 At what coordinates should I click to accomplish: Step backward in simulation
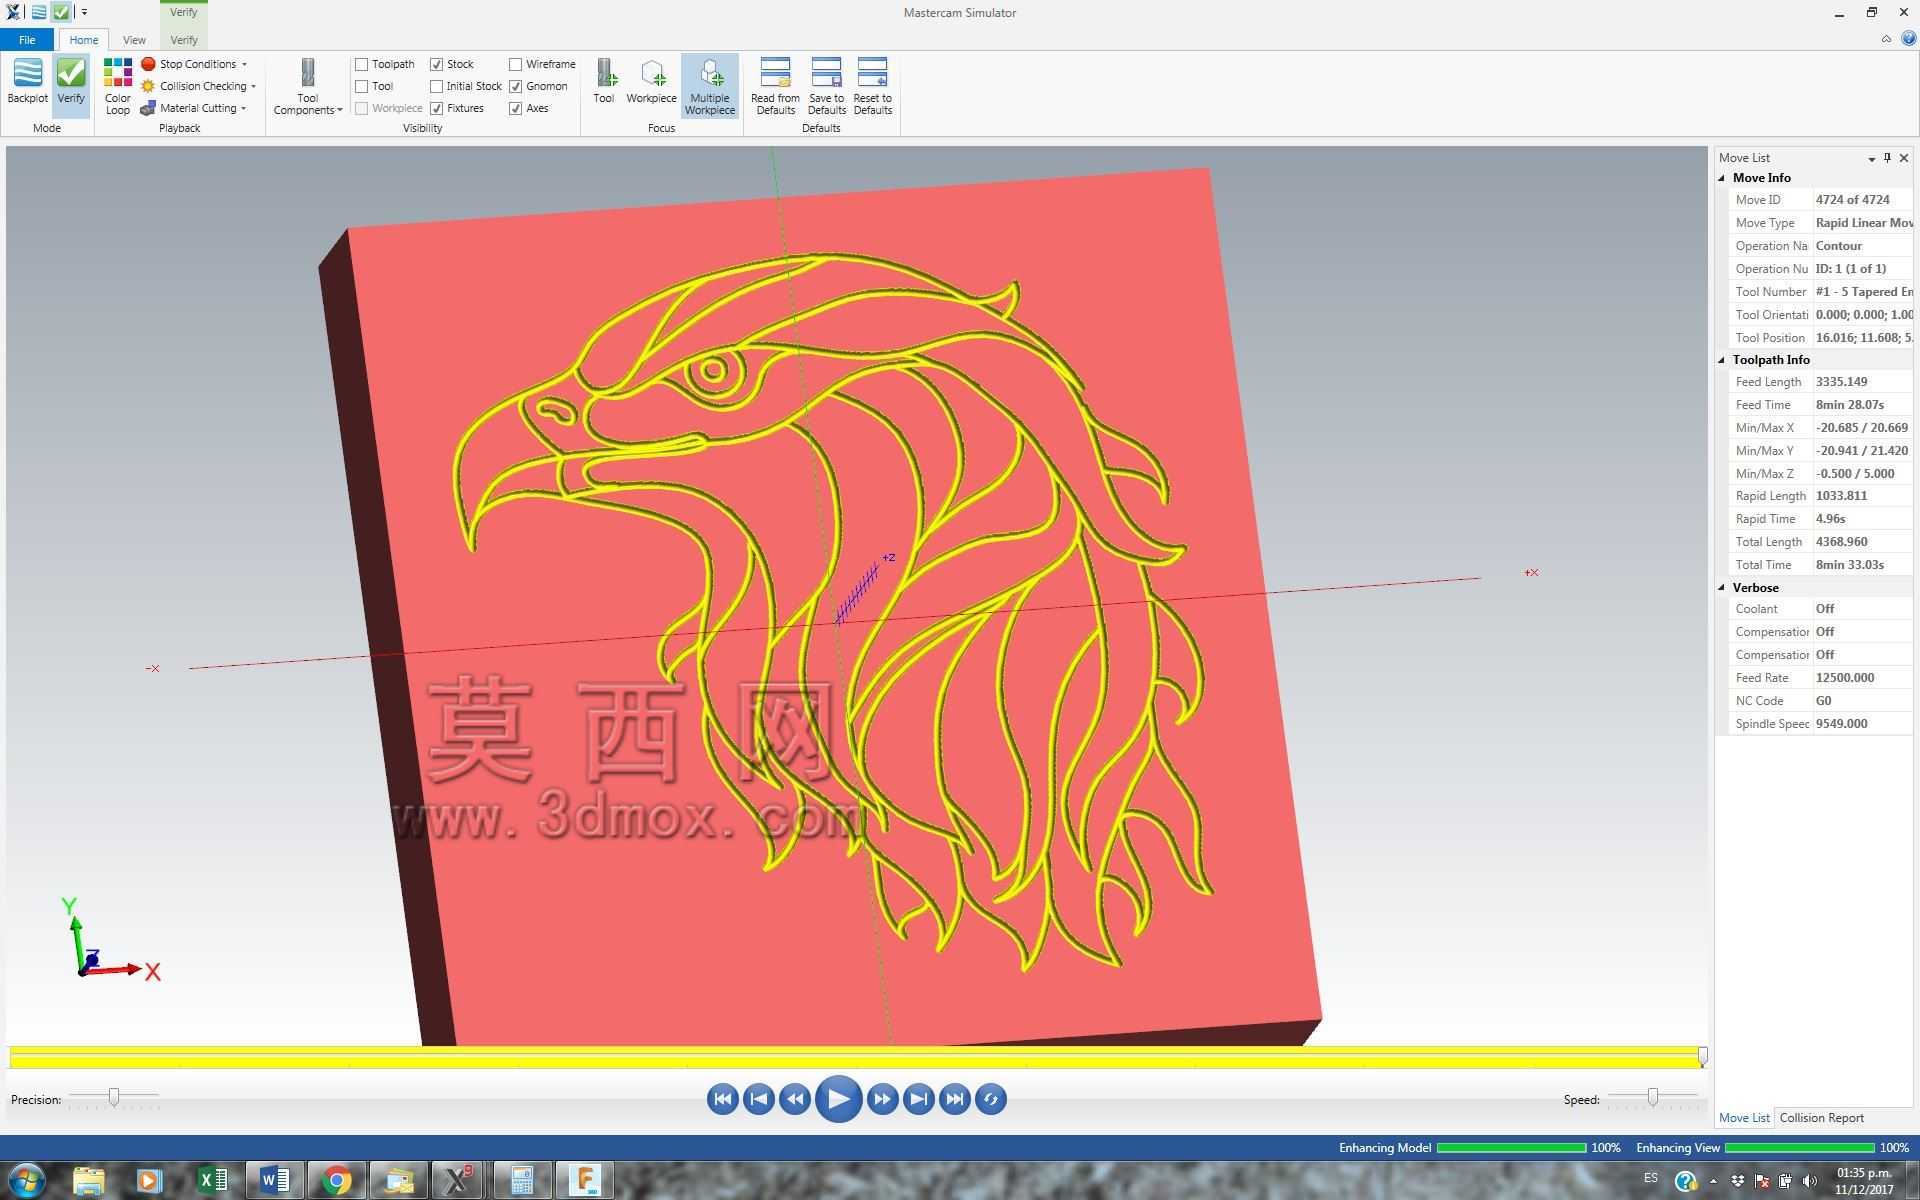[x=795, y=1099]
